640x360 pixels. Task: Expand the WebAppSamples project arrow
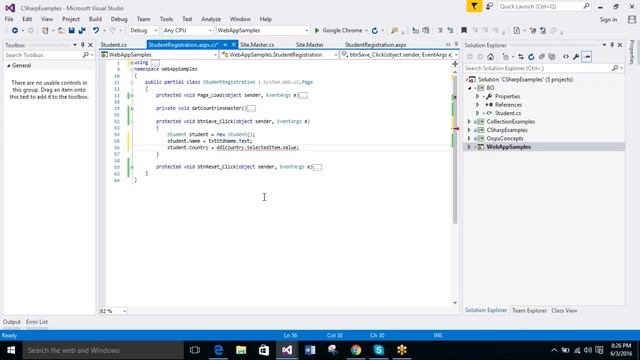[469, 147]
